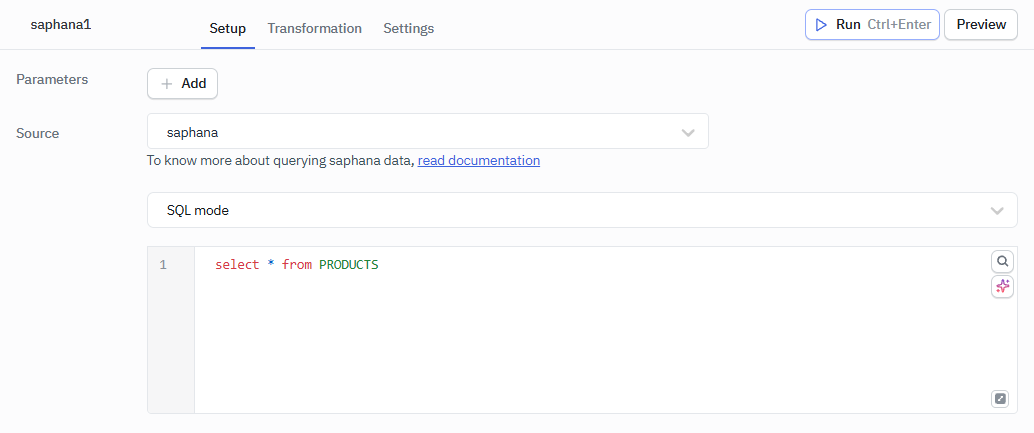Click the play triangle icon on Run
The image size is (1034, 433).
point(821,25)
